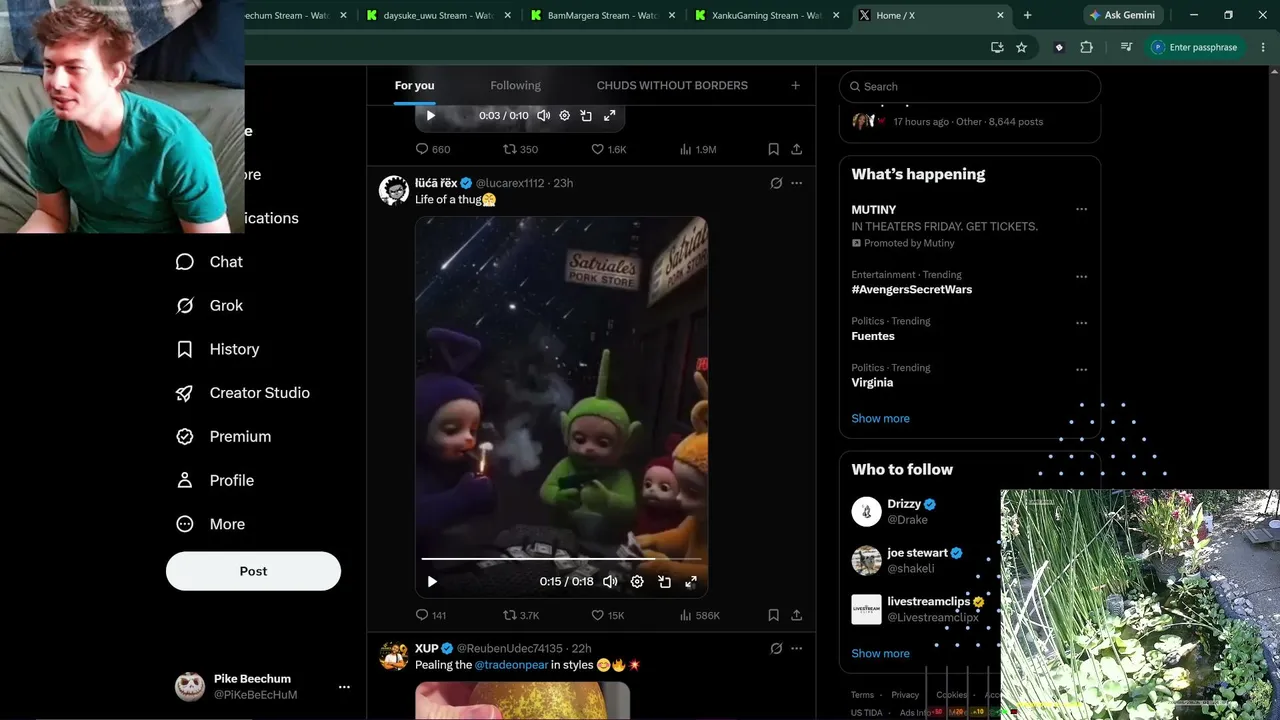Open Premium in the sidebar
The width and height of the screenshot is (1280, 720).
click(x=223, y=437)
